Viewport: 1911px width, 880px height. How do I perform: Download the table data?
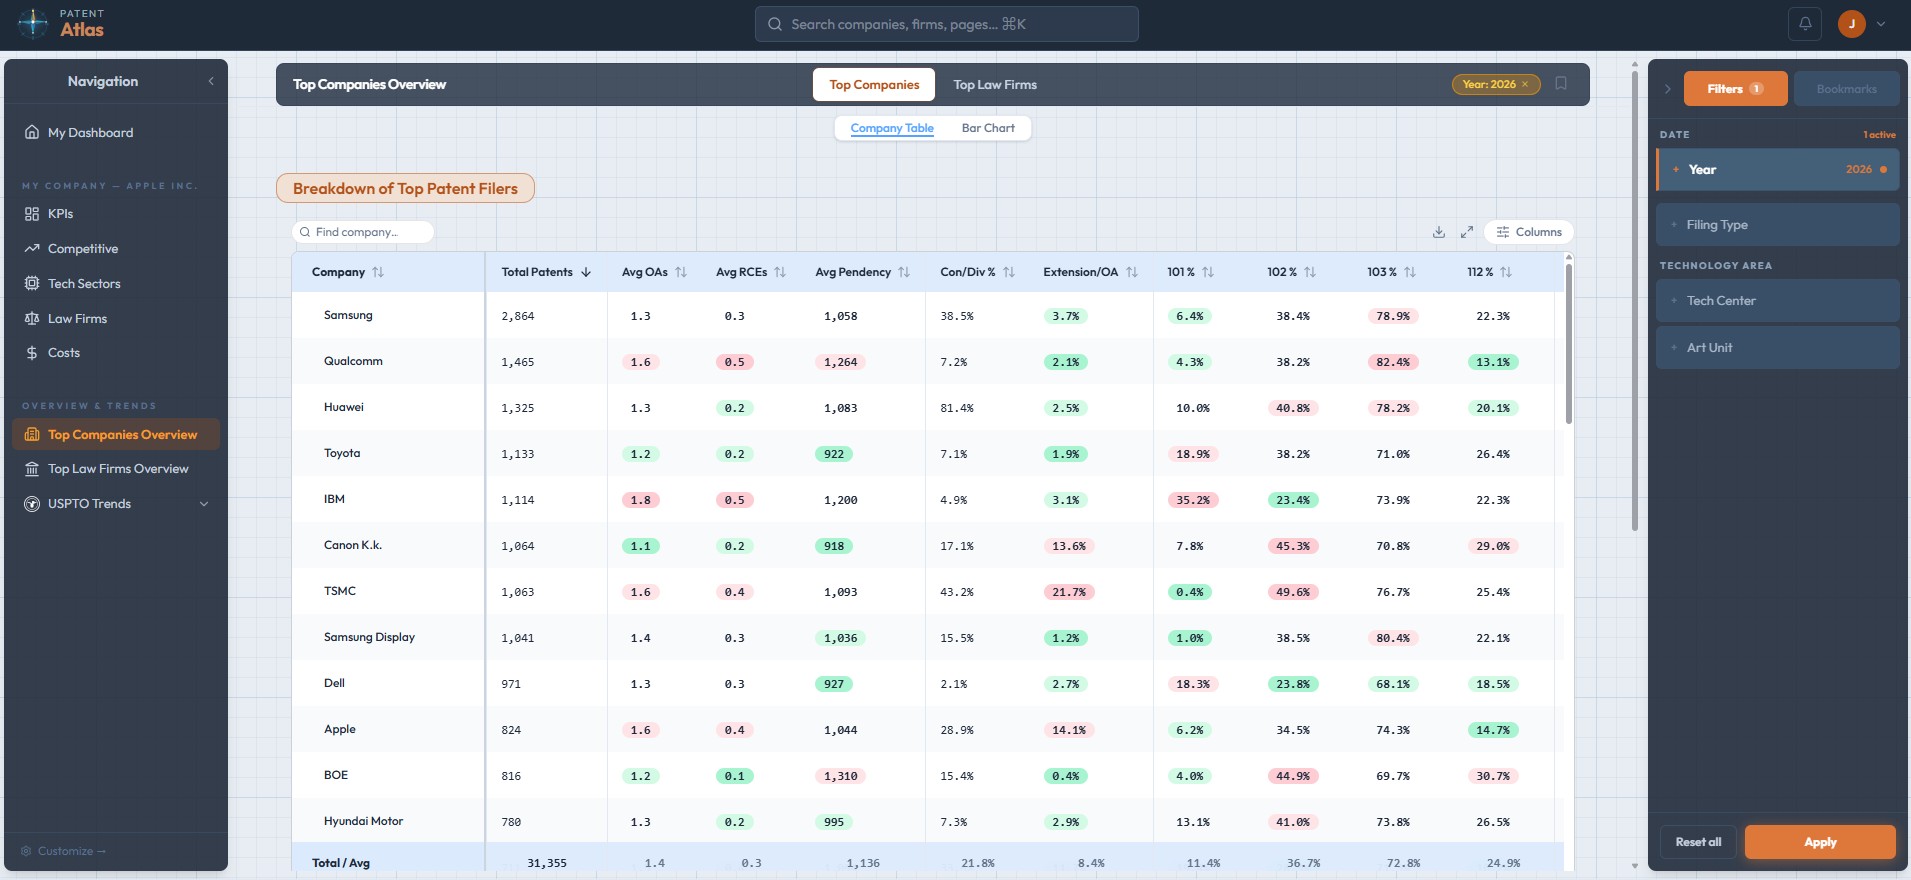tap(1439, 232)
